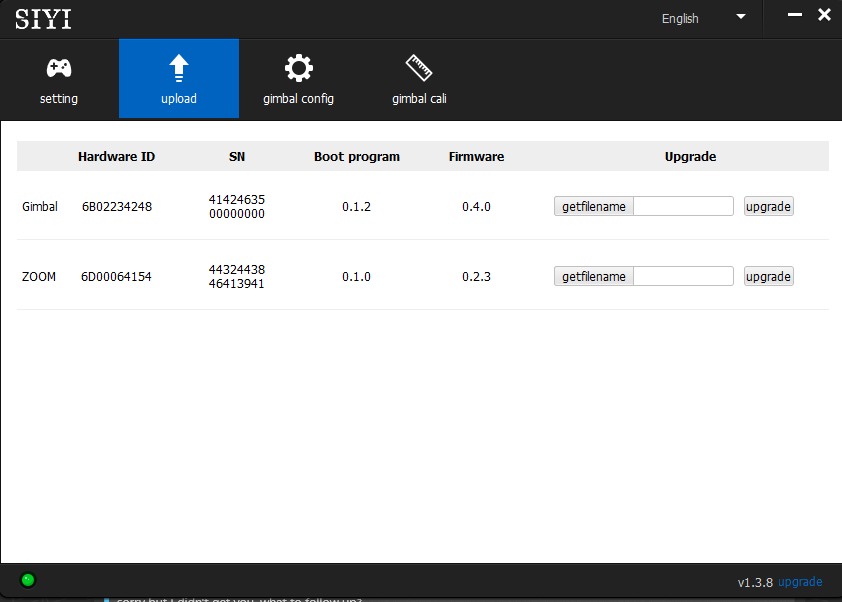Viewport: 842px width, 602px height.
Task: Select the upload tab
Action: pyautogui.click(x=179, y=78)
